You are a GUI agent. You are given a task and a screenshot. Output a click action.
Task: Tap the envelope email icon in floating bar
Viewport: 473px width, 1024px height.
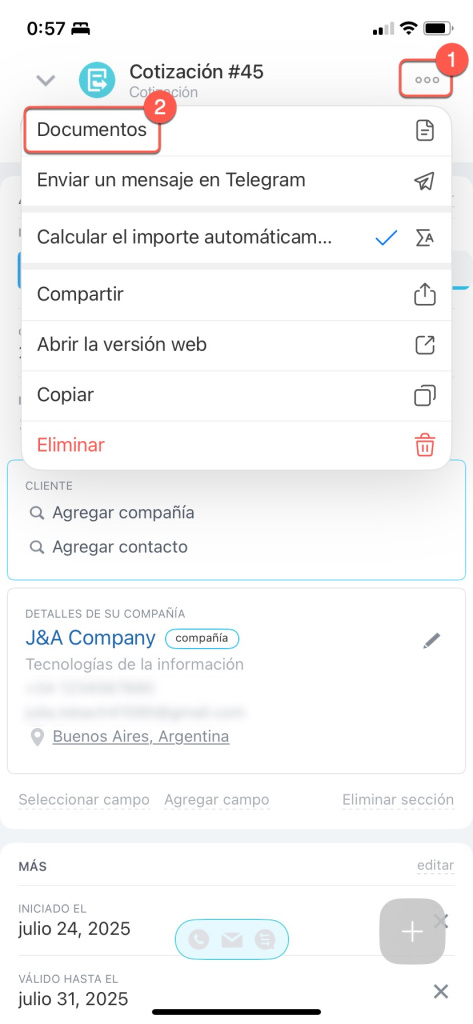[231, 939]
